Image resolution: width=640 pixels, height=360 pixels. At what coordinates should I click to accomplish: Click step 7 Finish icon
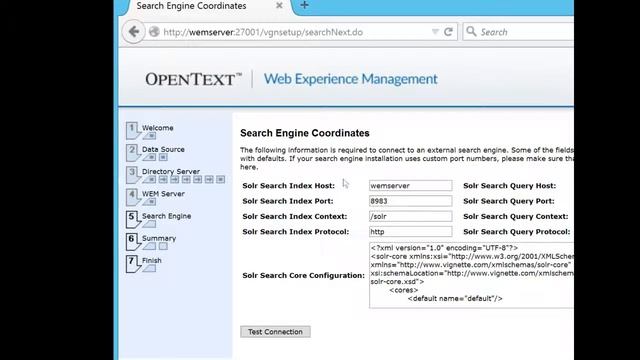point(133,264)
